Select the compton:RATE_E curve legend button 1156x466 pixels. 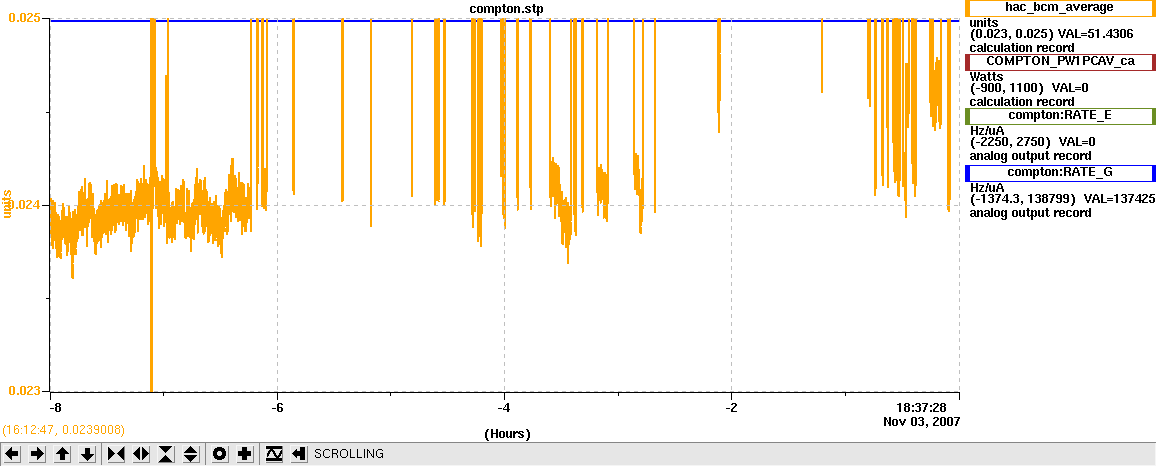pyautogui.click(x=1059, y=116)
